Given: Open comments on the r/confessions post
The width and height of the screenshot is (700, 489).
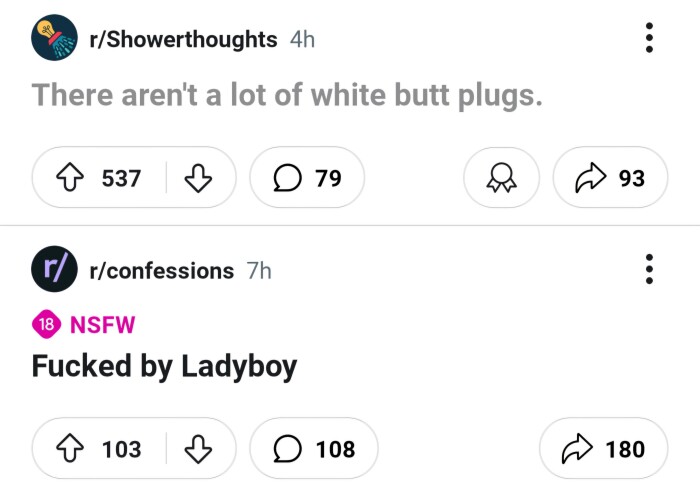Looking at the screenshot, I should point(314,448).
